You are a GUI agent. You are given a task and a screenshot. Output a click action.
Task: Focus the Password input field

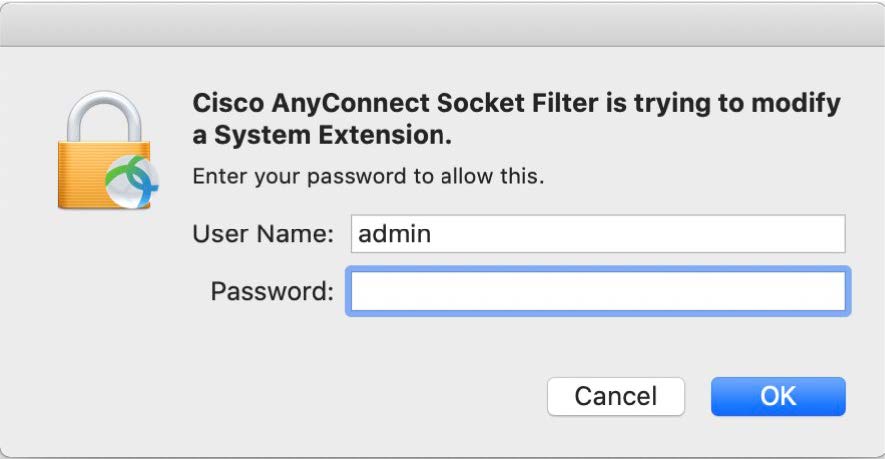tap(597, 292)
